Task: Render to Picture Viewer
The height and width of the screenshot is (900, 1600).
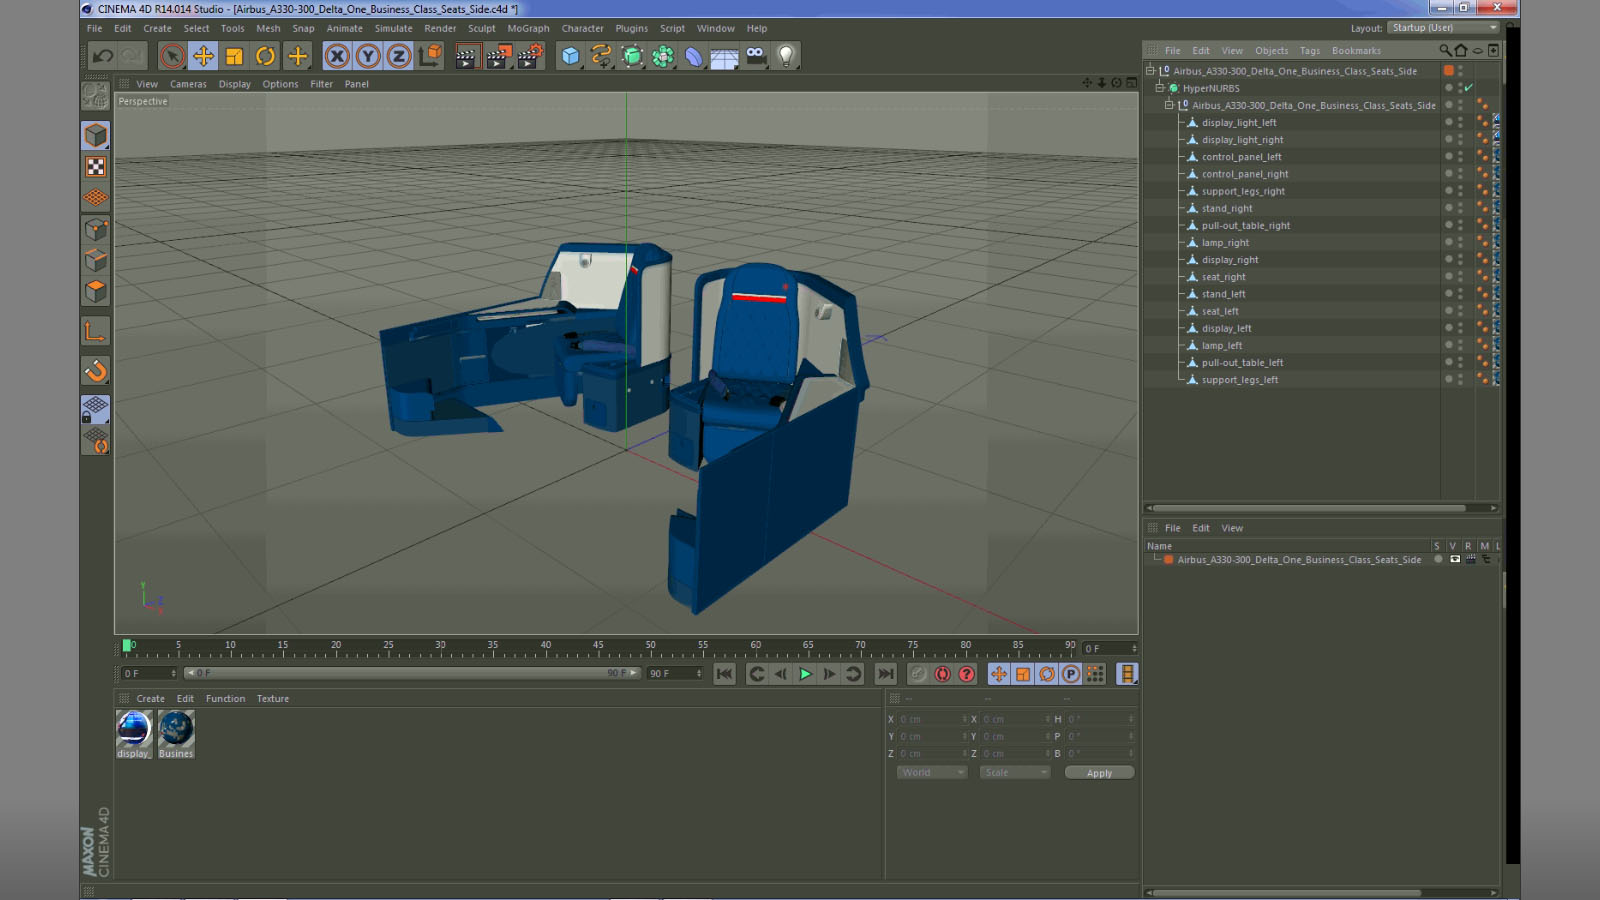Action: pos(498,56)
